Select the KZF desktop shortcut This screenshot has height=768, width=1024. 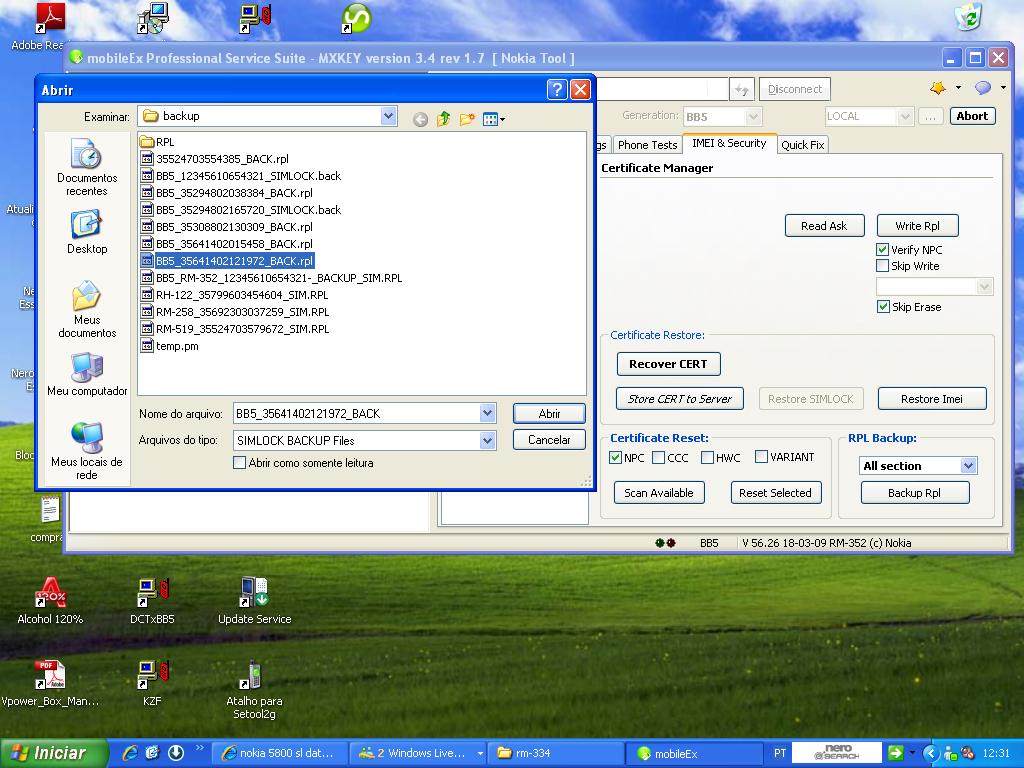152,683
